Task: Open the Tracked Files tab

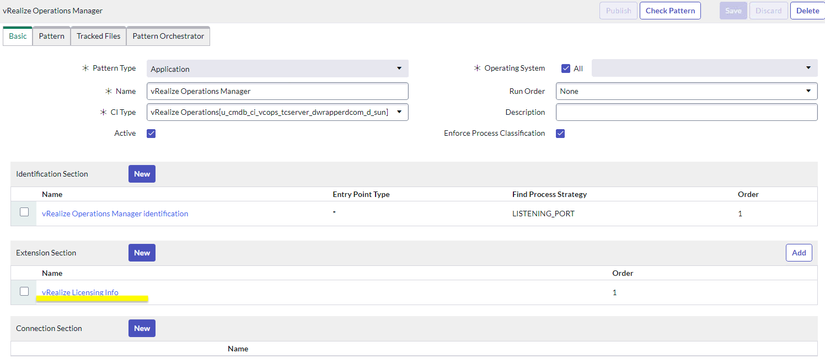Action: [x=98, y=36]
